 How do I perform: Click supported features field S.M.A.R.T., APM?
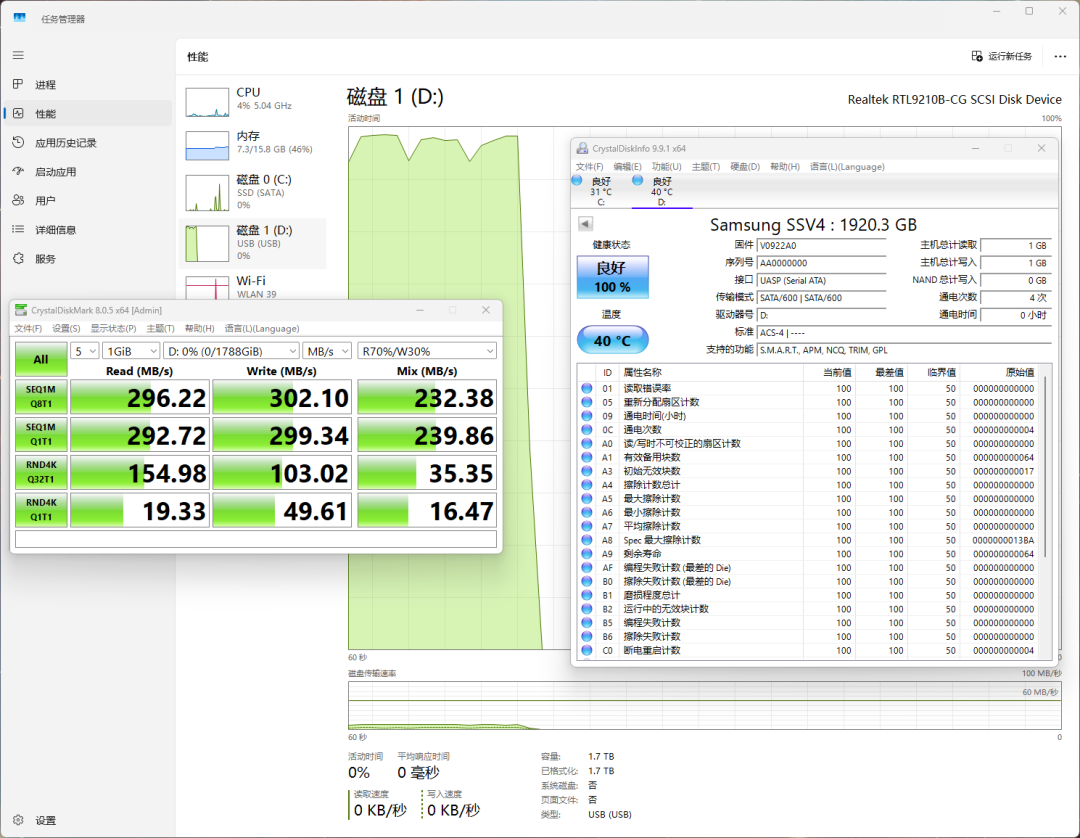[x=904, y=350]
